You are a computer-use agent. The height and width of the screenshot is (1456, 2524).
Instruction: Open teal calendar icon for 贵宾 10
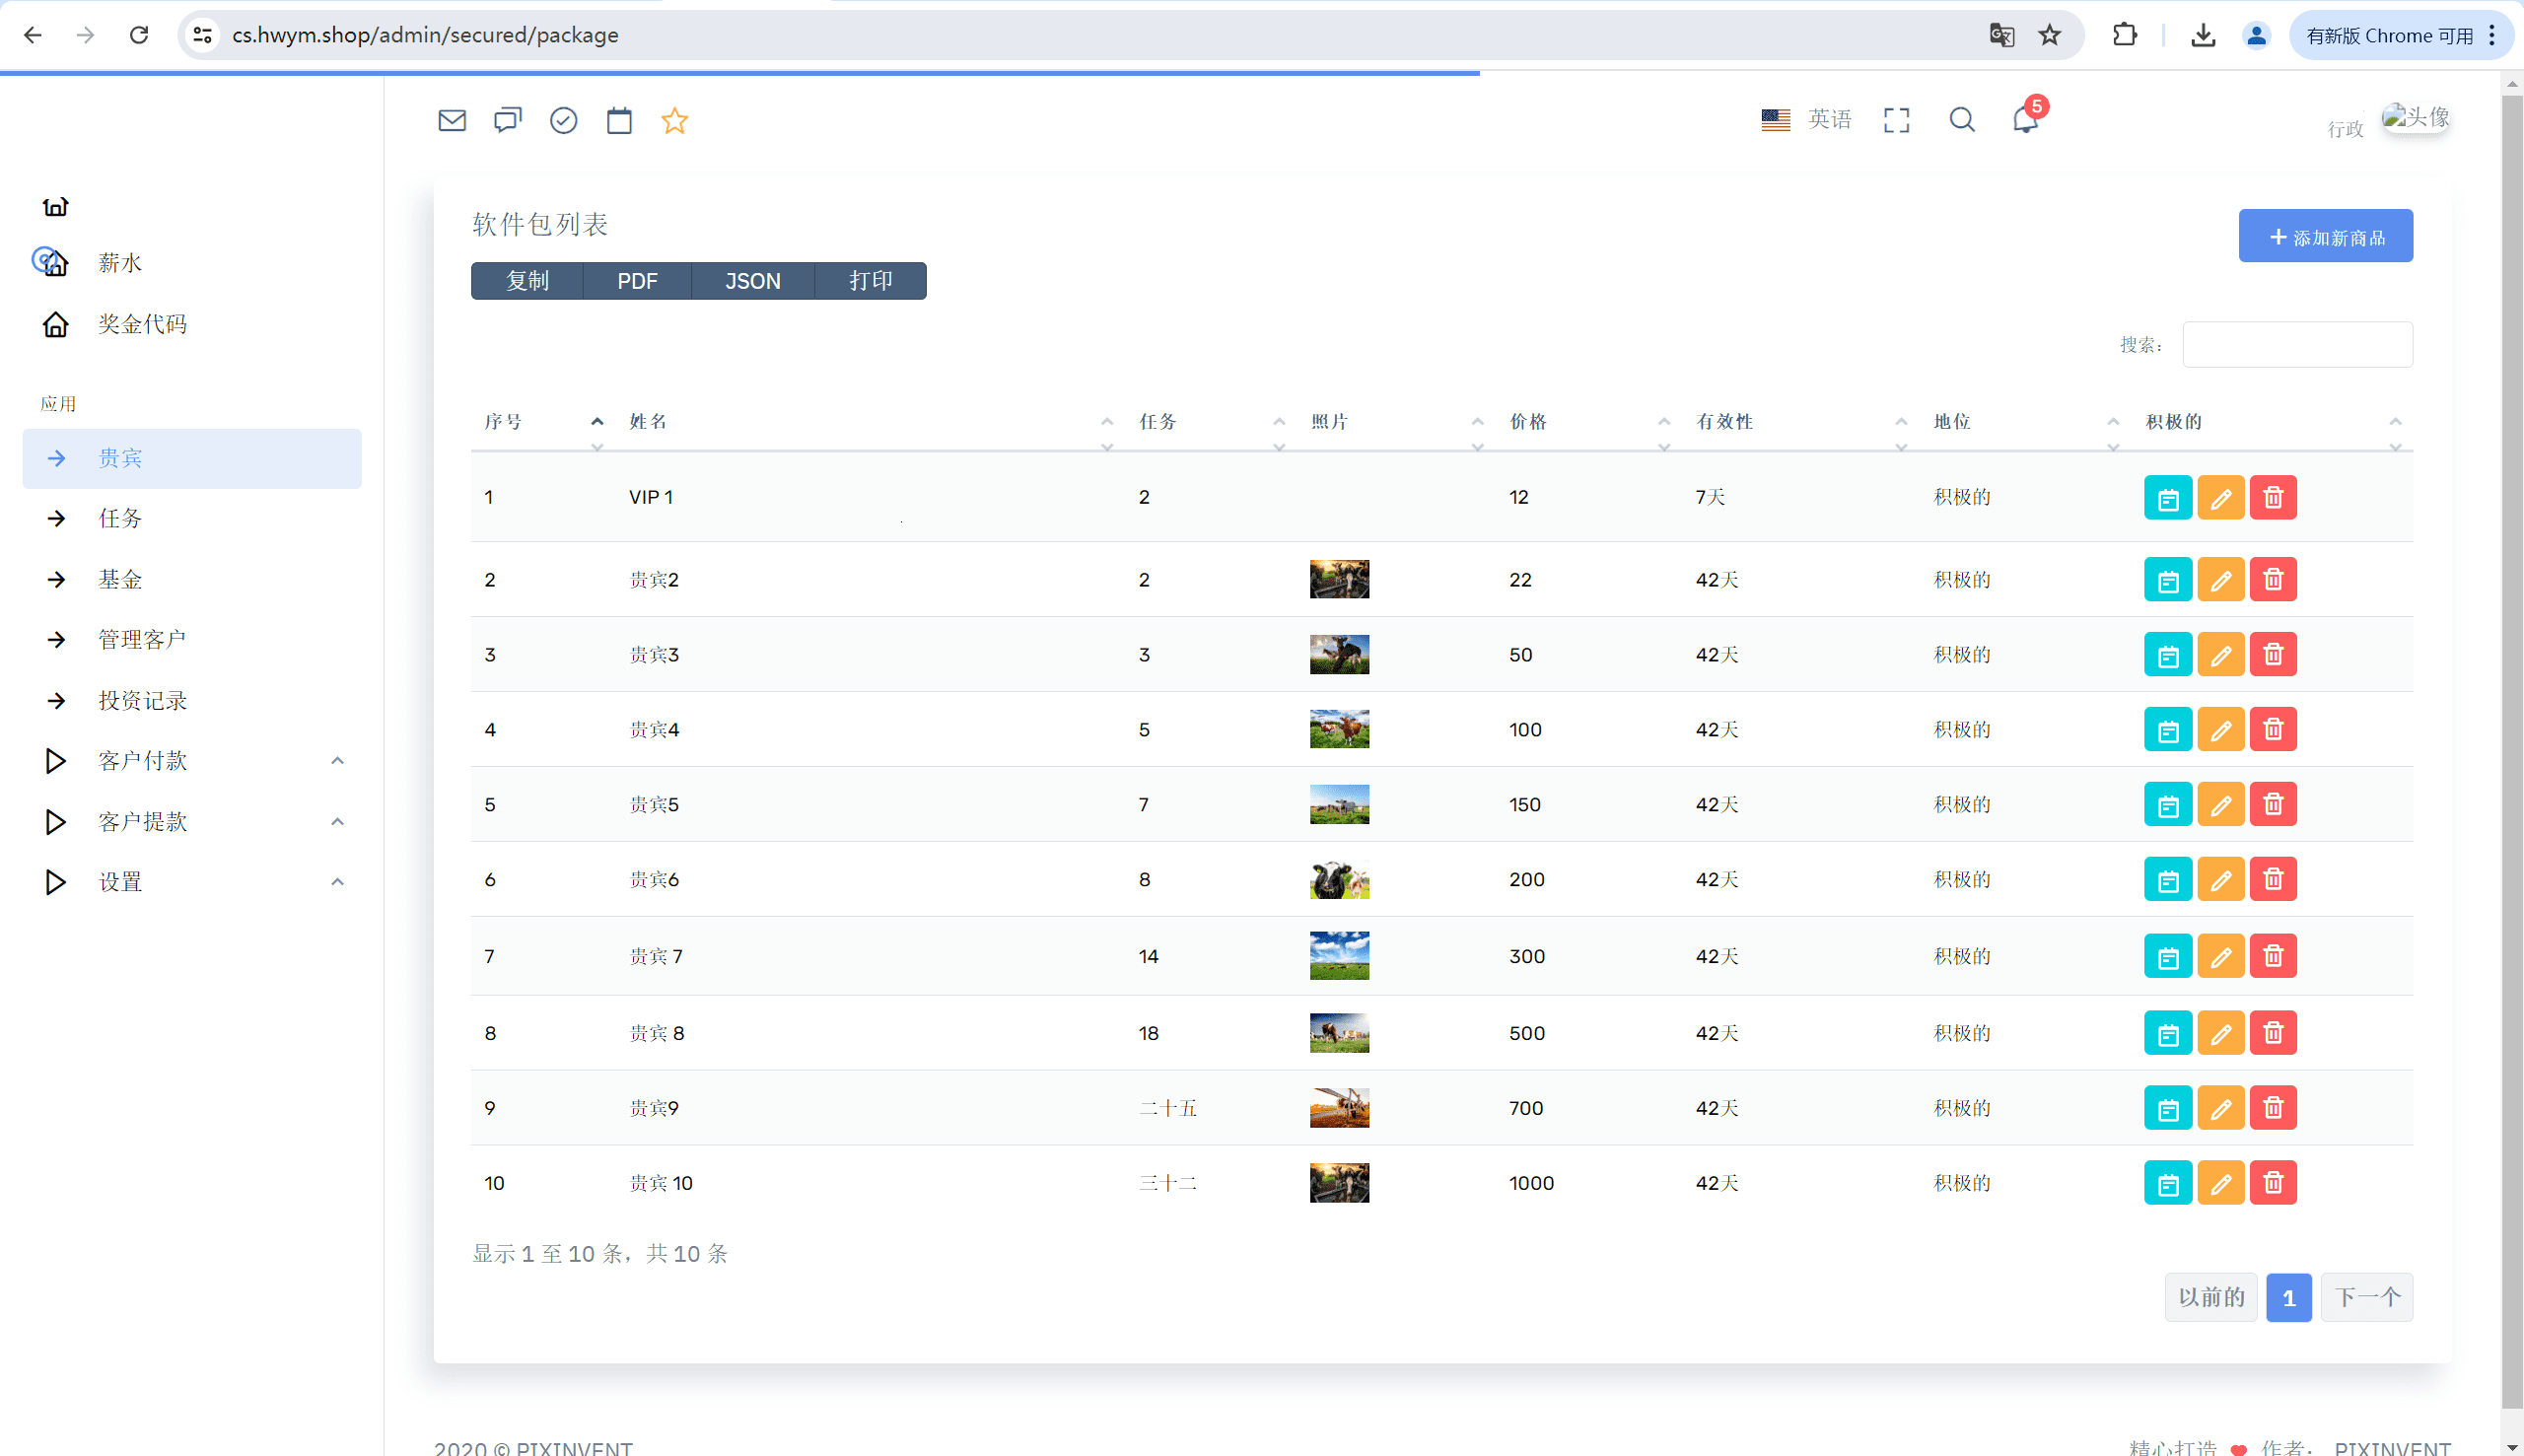2167,1184
